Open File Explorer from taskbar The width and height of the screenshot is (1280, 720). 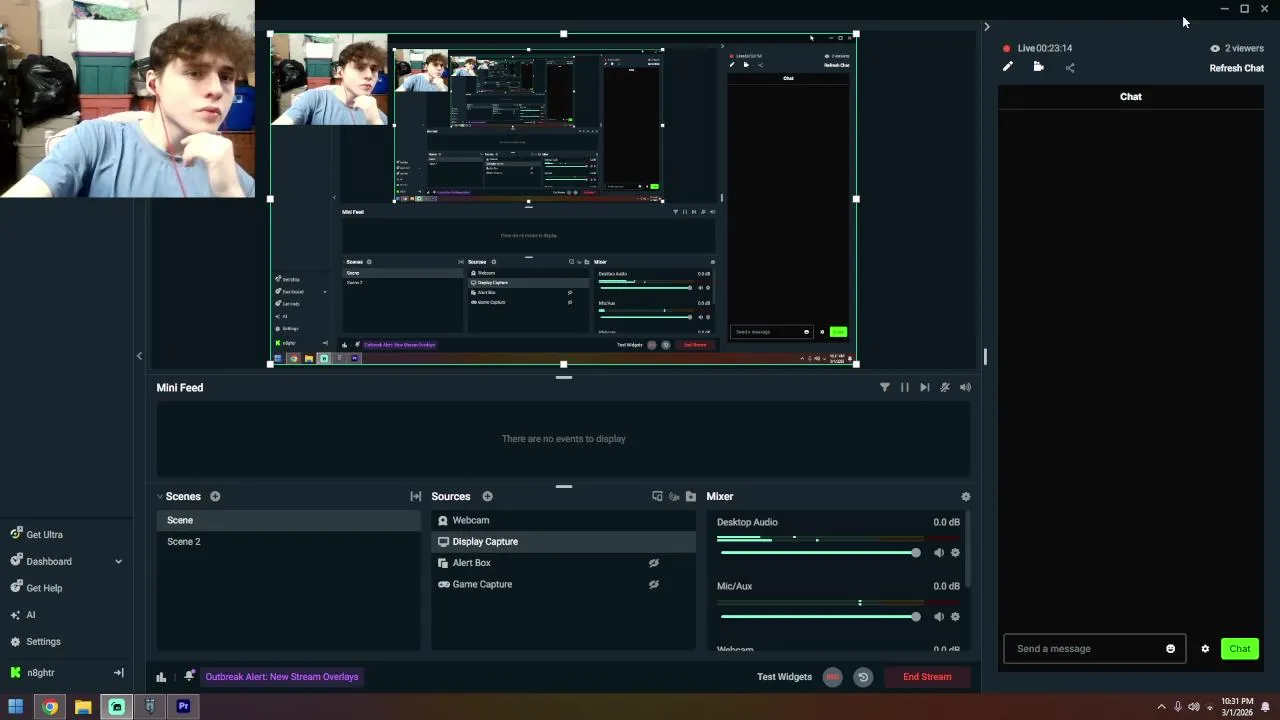(83, 707)
